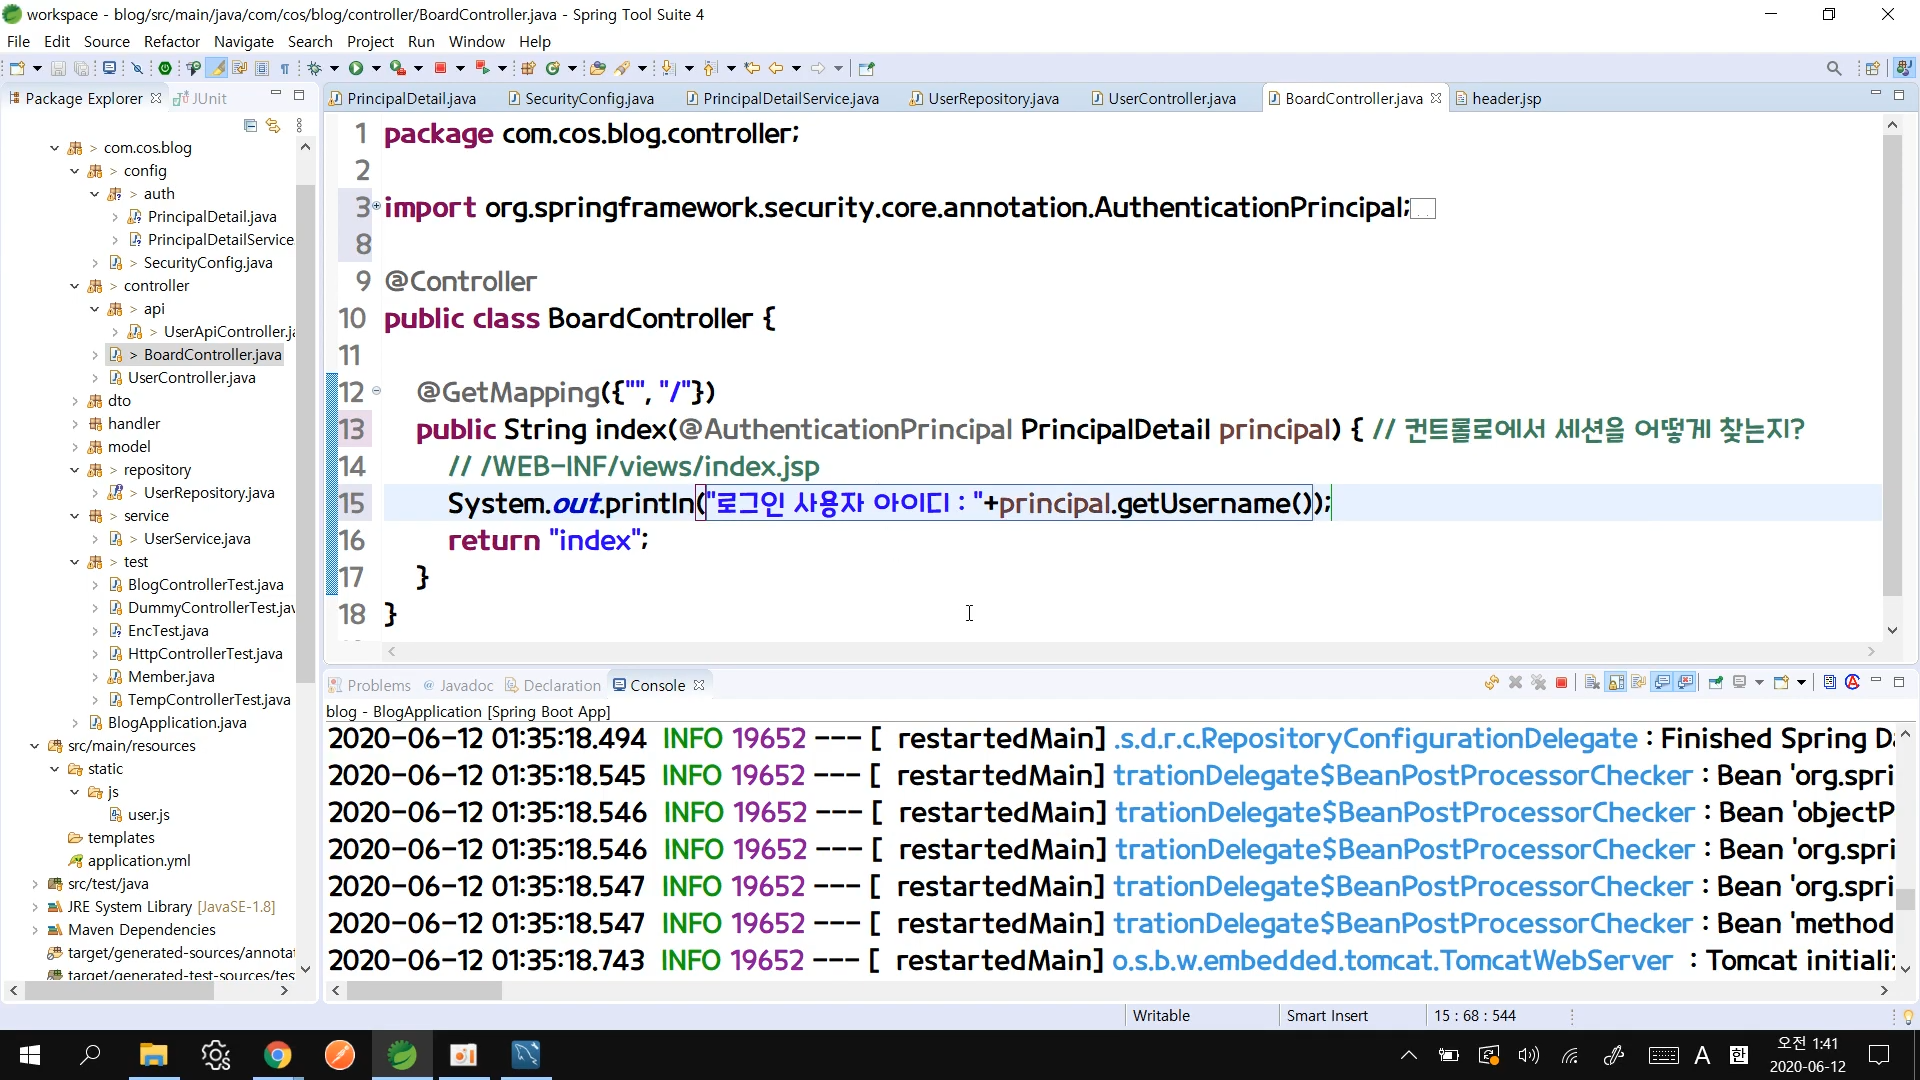Toggle Link with Editor in Package Explorer
Viewport: 1920px width, 1080px height.
(x=273, y=126)
